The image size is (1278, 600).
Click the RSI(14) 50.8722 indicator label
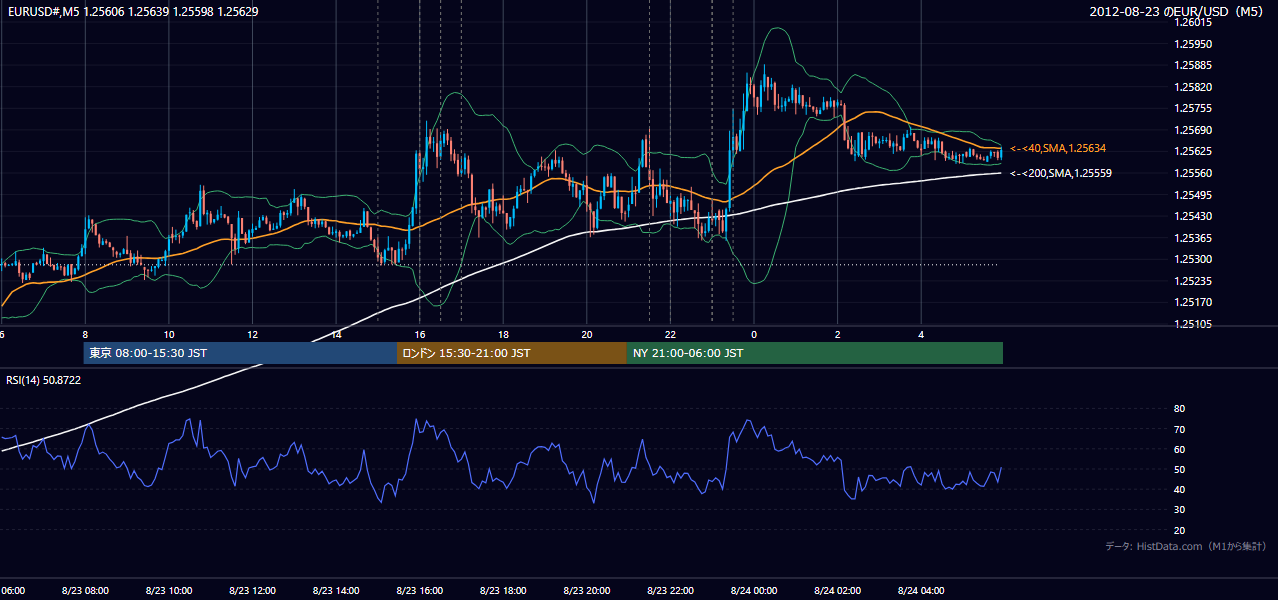coord(44,380)
